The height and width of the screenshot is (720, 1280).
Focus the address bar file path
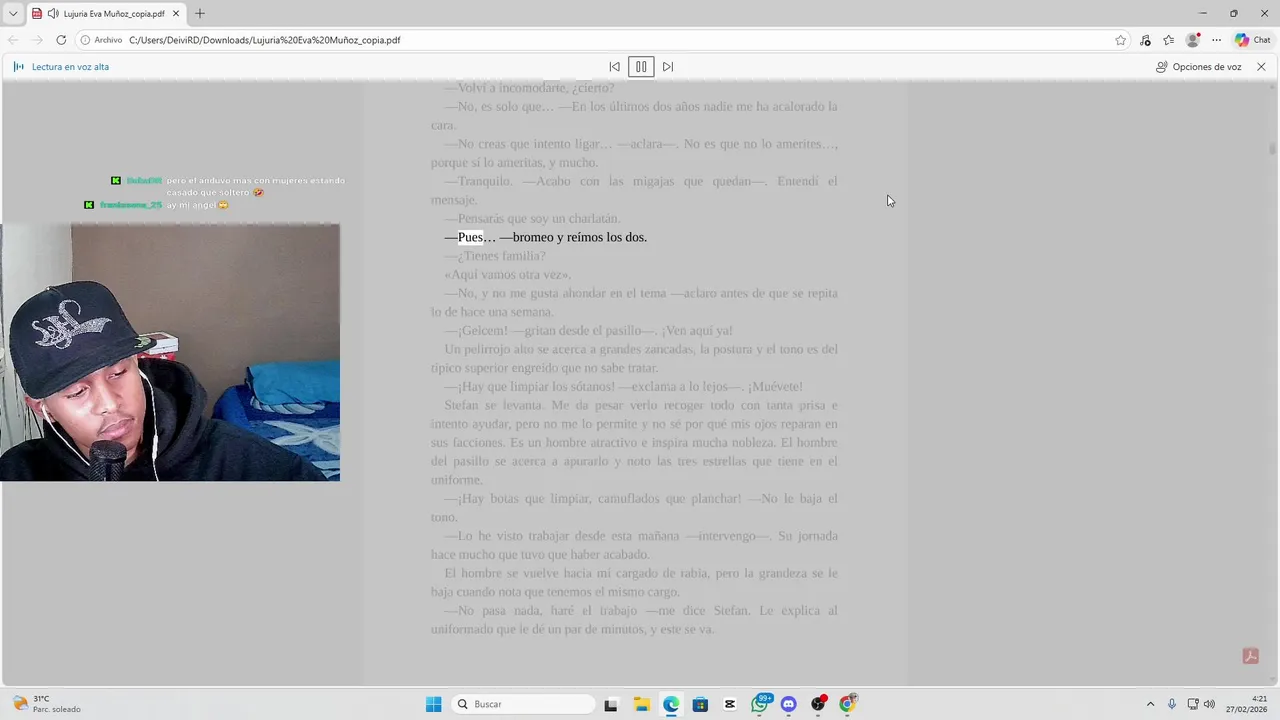[265, 40]
